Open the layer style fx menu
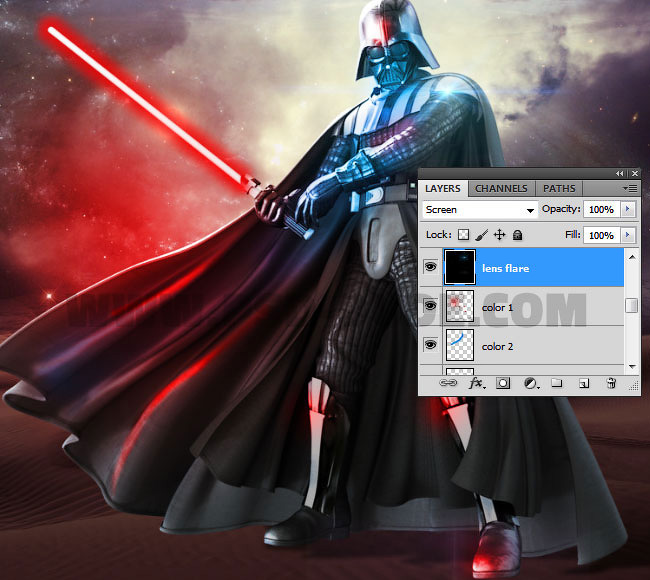The width and height of the screenshot is (650, 580). click(477, 383)
